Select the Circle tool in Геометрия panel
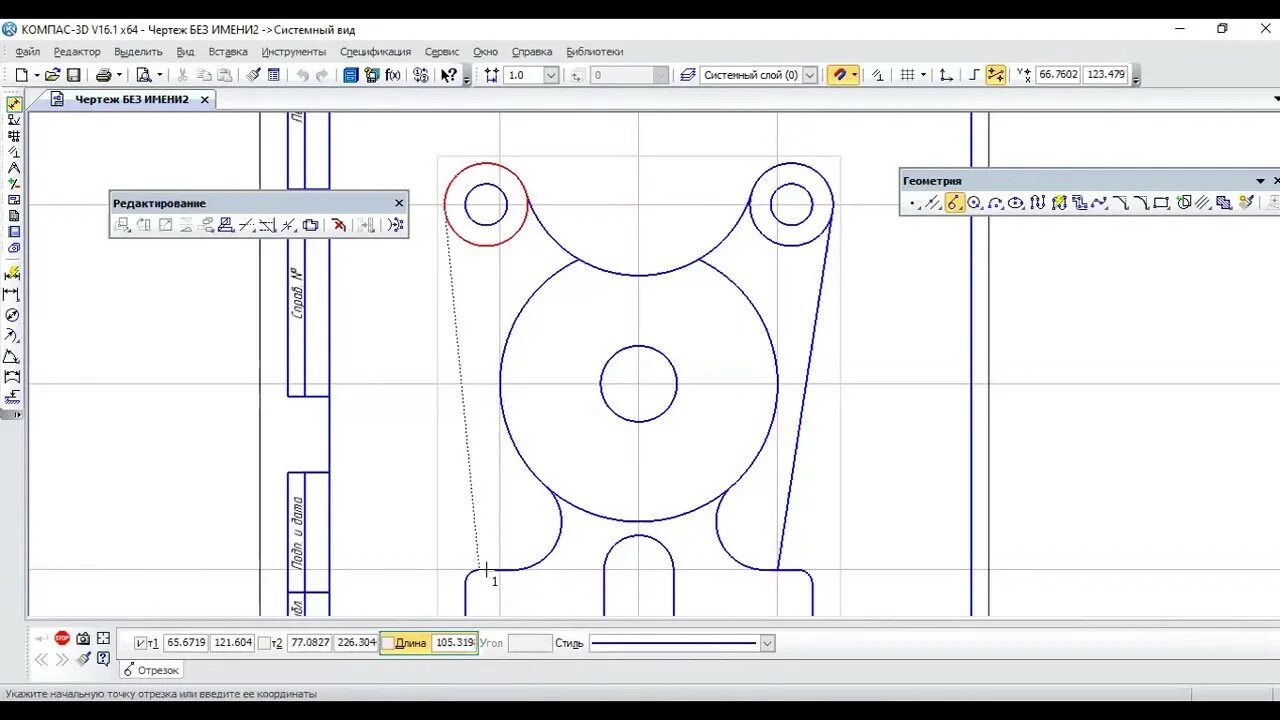The image size is (1280, 720). pyautogui.click(x=974, y=203)
